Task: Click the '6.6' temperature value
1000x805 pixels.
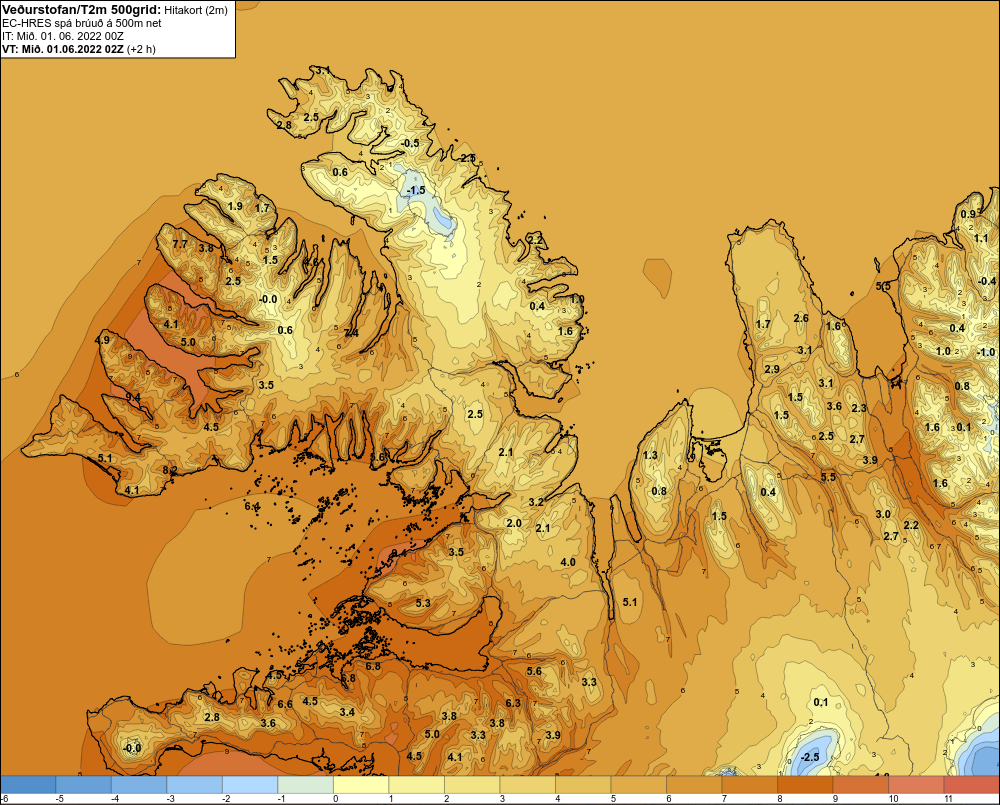Action: pos(285,704)
